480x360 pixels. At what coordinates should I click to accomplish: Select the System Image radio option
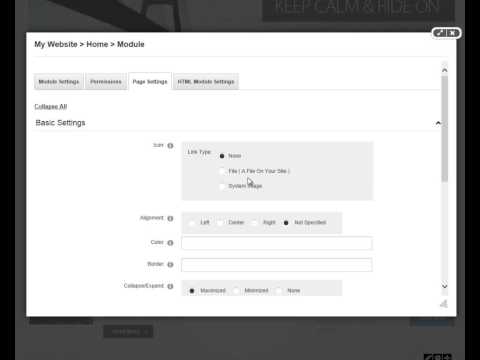(222, 186)
